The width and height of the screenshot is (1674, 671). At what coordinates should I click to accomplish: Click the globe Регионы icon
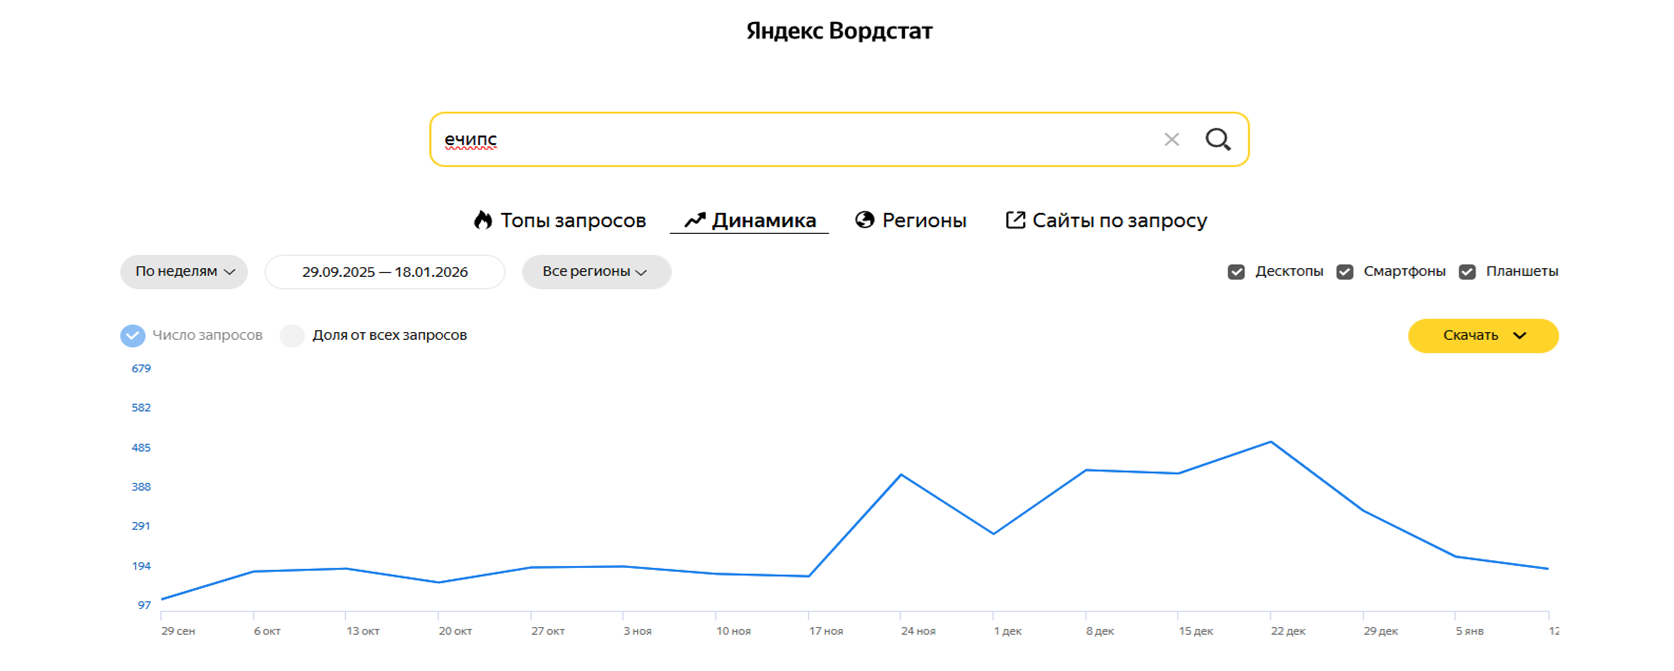click(865, 220)
